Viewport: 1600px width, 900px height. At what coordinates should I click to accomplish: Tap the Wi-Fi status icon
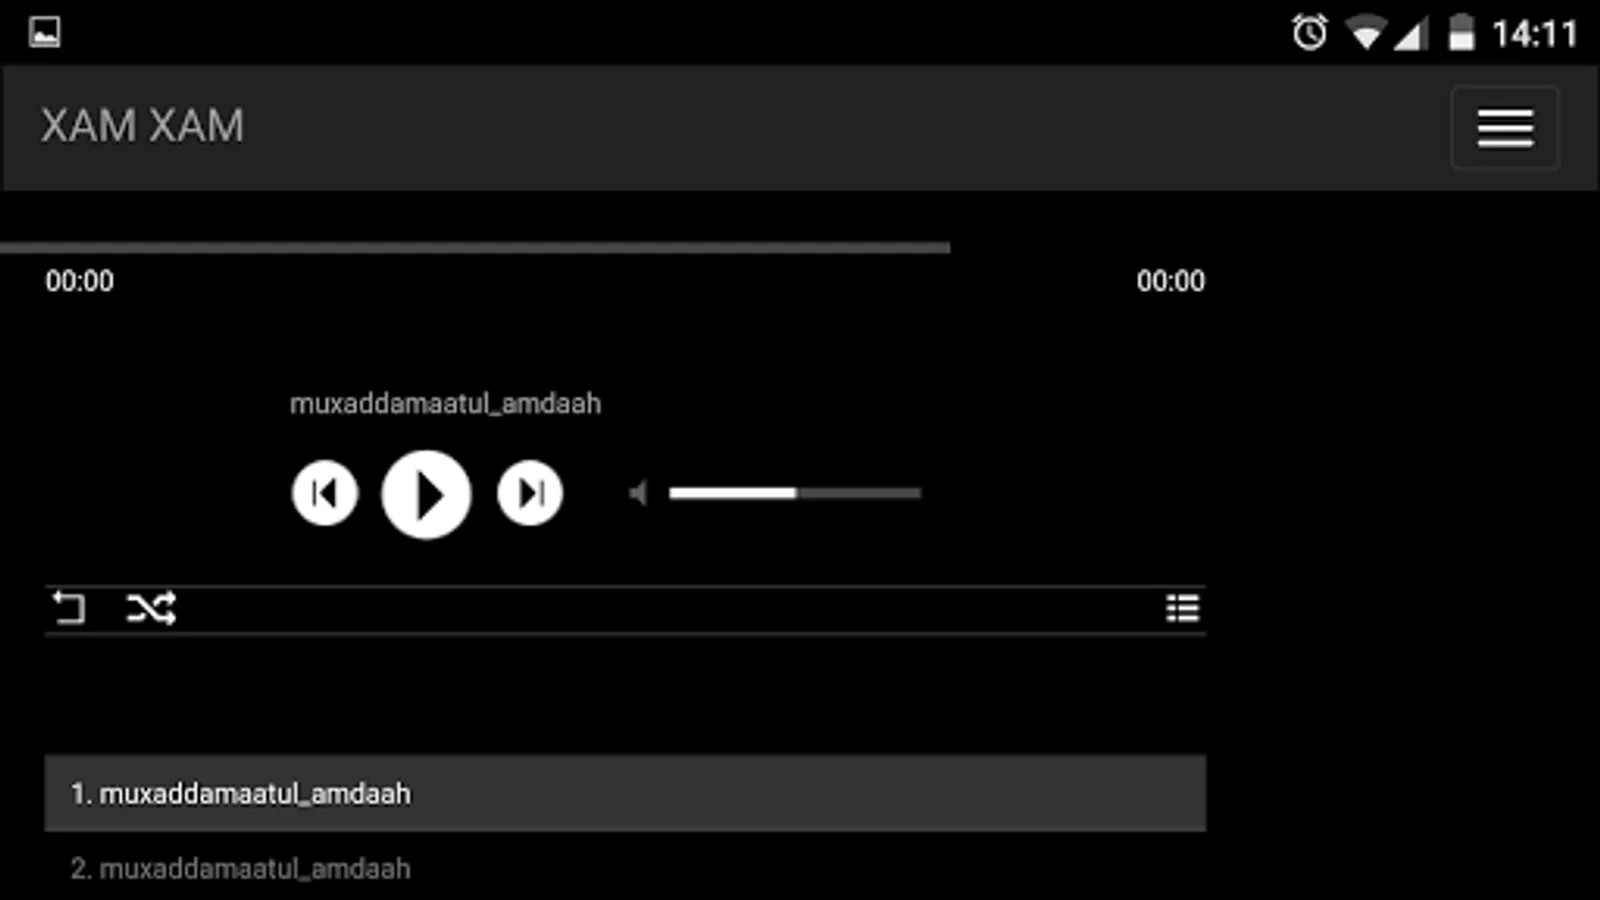1365,34
